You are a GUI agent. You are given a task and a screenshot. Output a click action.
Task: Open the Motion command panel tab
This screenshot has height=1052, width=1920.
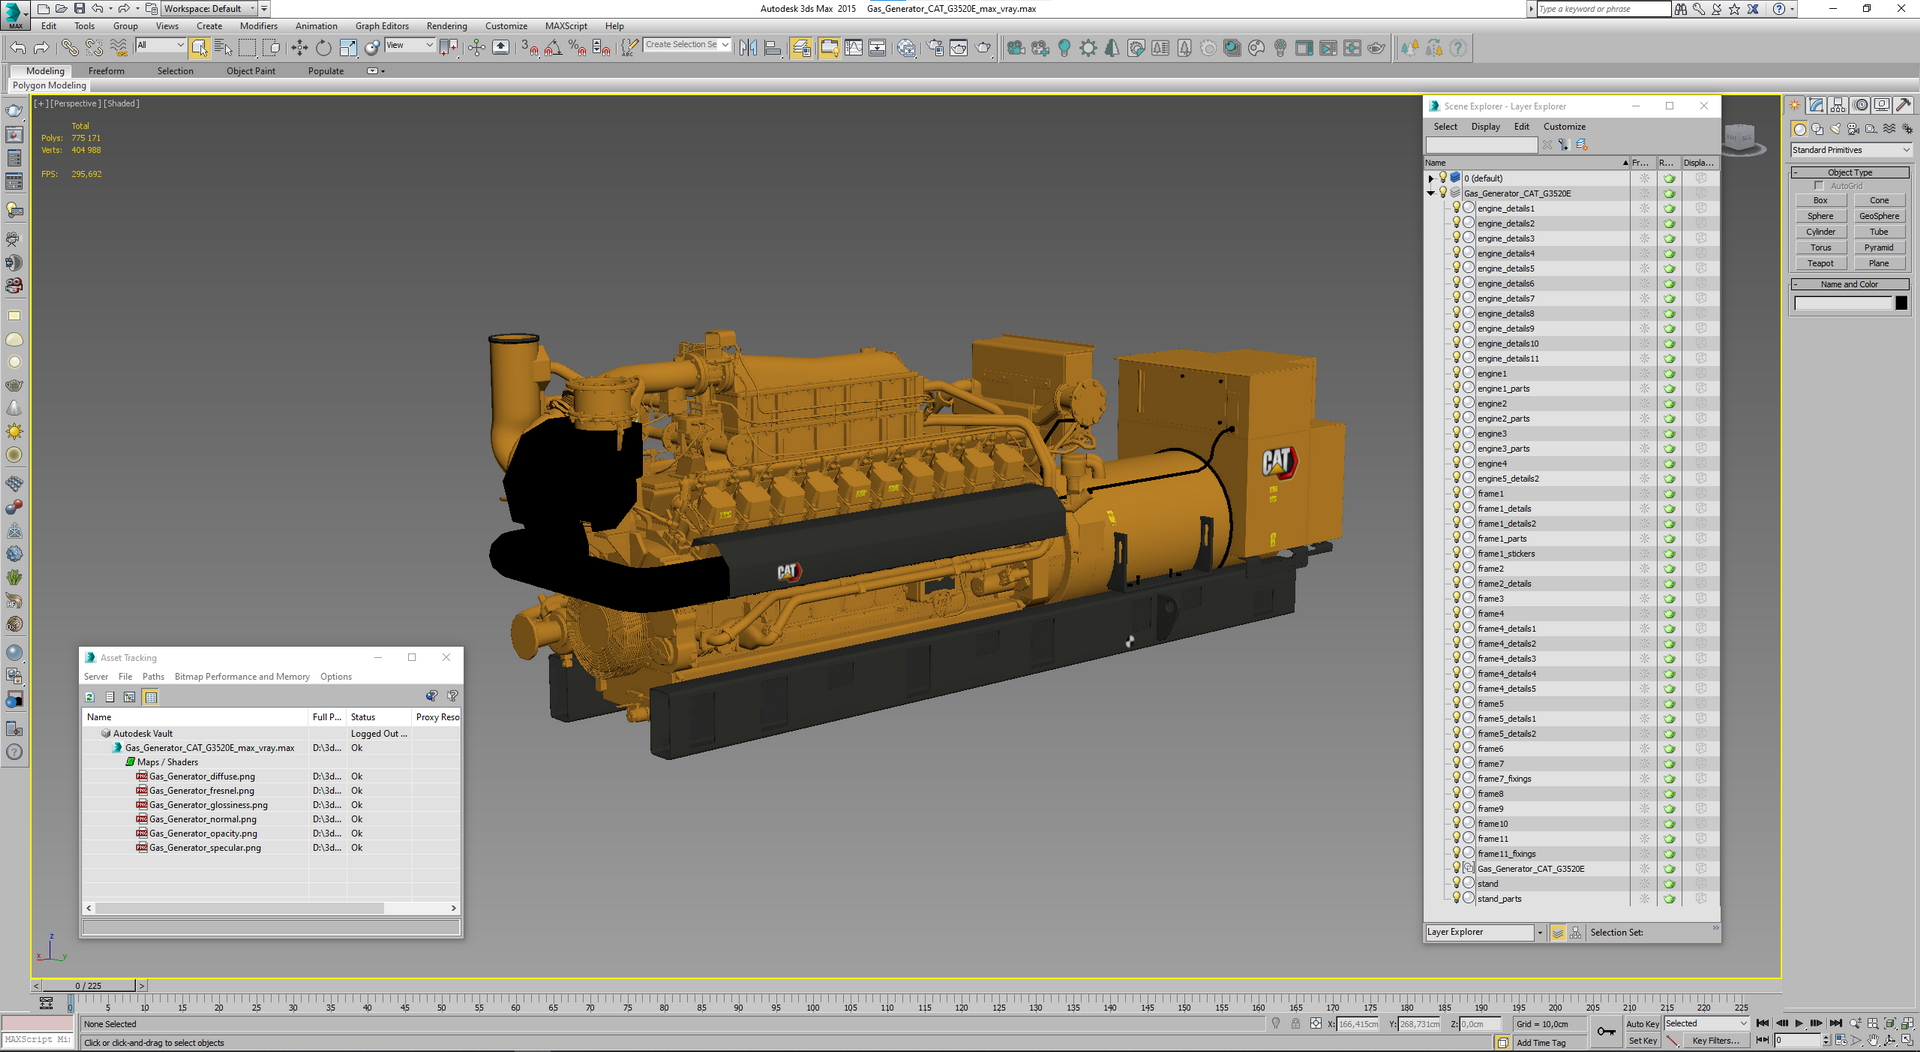point(1860,105)
